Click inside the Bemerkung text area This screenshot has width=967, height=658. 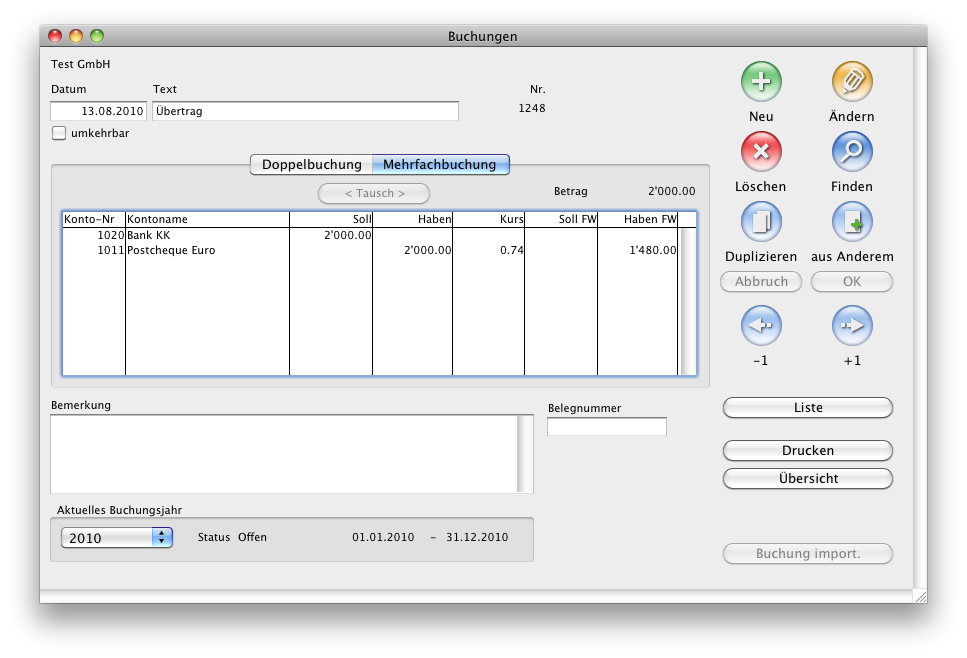pos(283,454)
